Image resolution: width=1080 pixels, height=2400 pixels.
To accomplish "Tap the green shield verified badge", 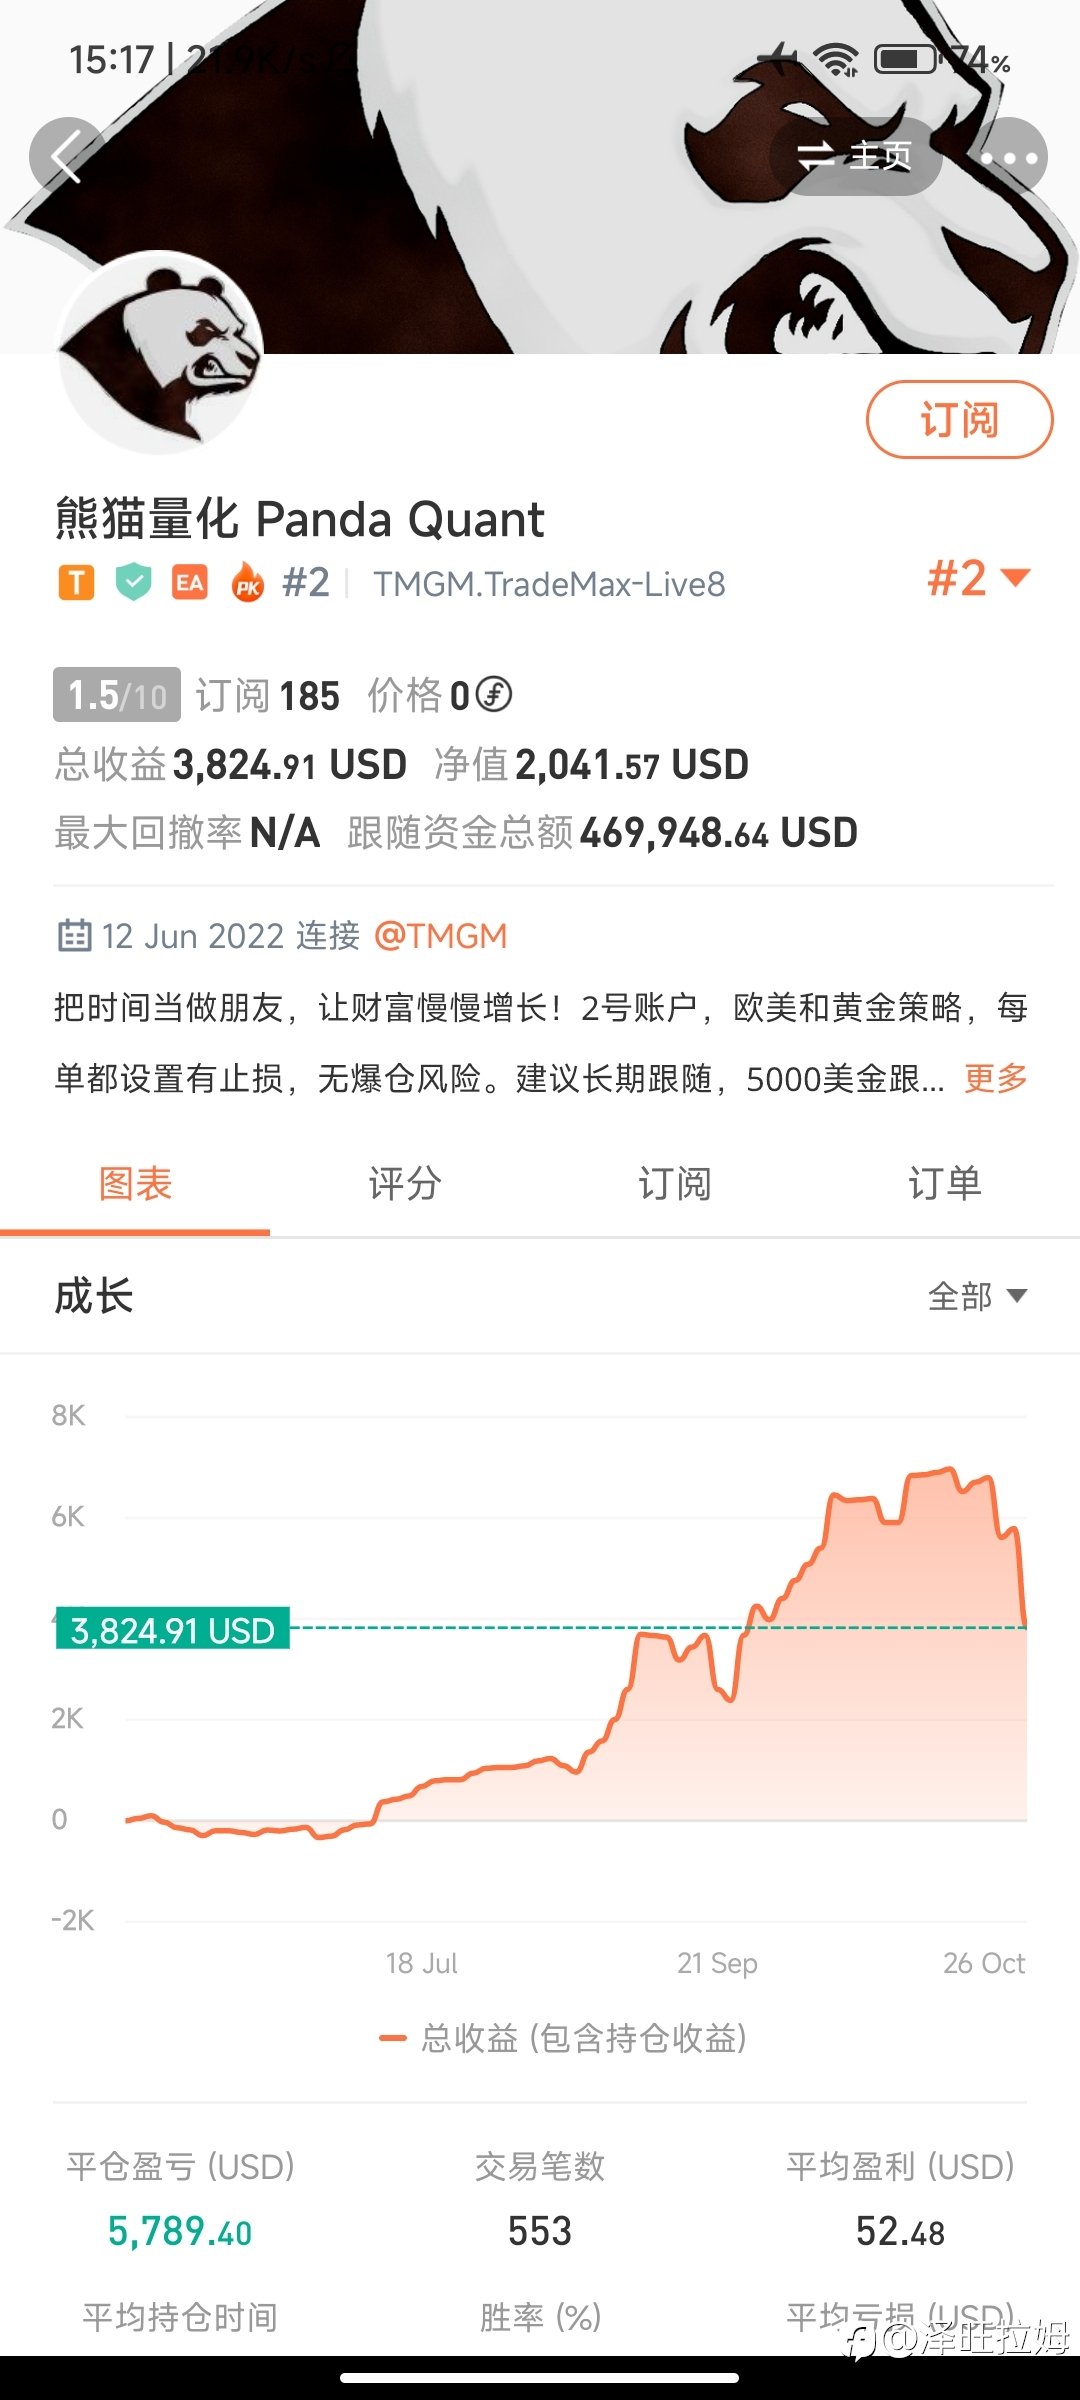I will click(133, 582).
